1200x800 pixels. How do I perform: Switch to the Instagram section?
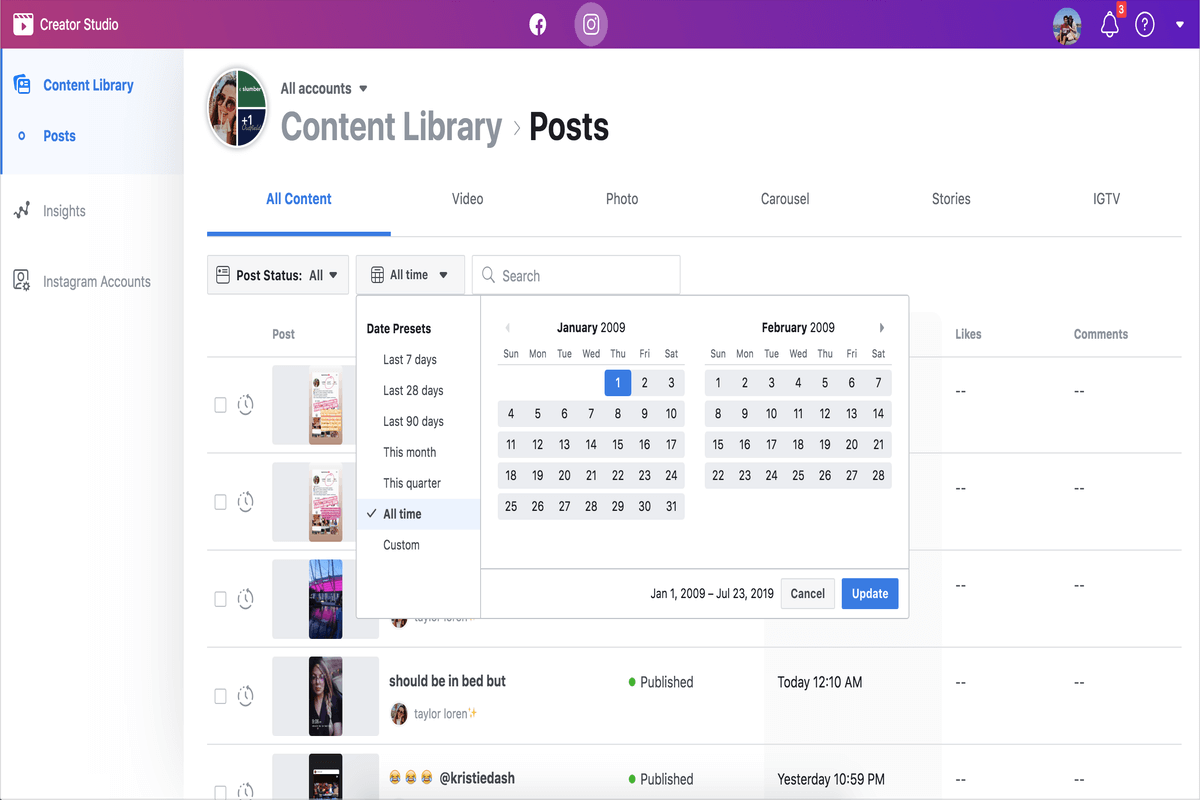[x=590, y=24]
